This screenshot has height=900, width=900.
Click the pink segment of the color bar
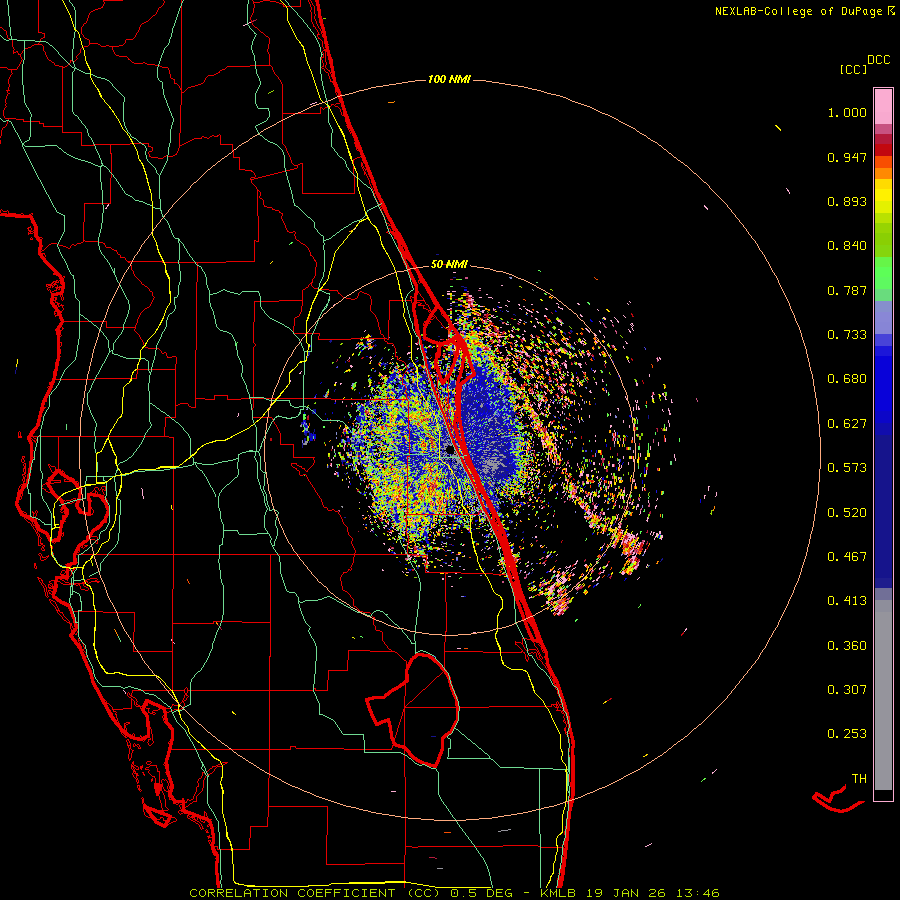[883, 106]
